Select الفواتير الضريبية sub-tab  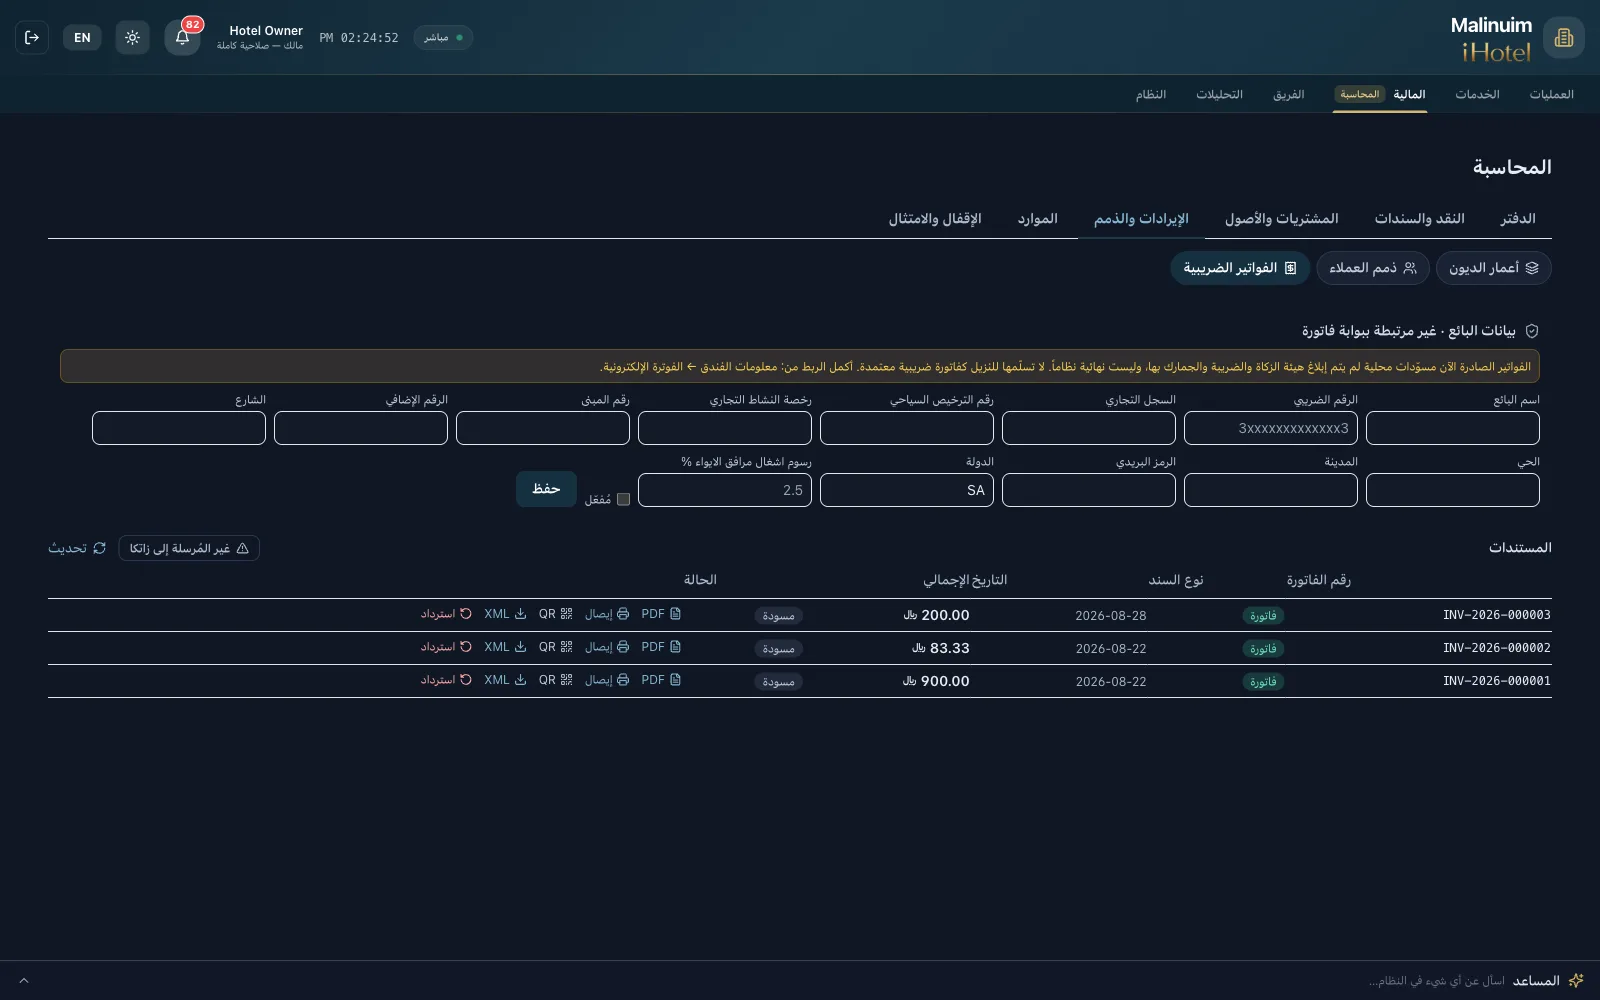click(1240, 268)
